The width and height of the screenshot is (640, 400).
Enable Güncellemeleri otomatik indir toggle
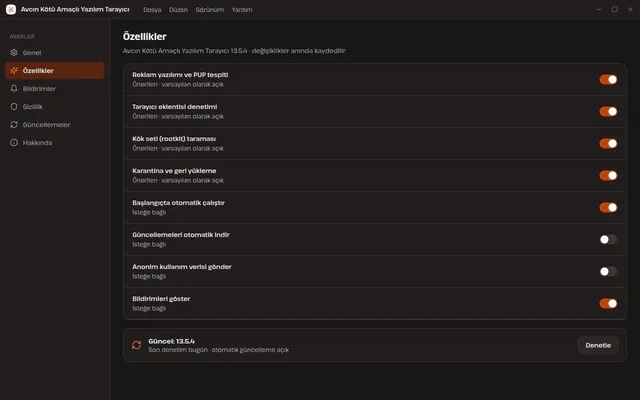(608, 240)
